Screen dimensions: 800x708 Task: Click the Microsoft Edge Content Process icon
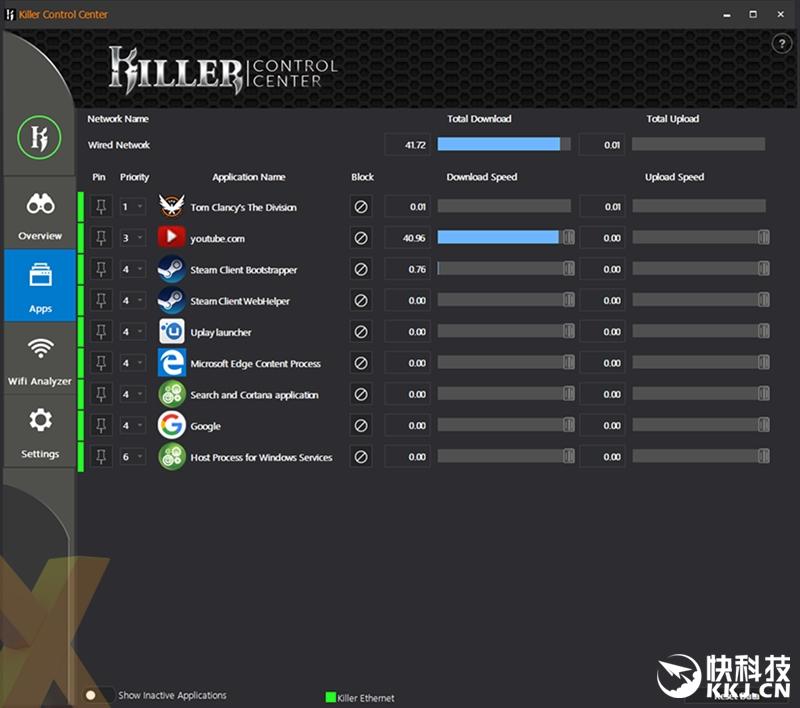(171, 363)
